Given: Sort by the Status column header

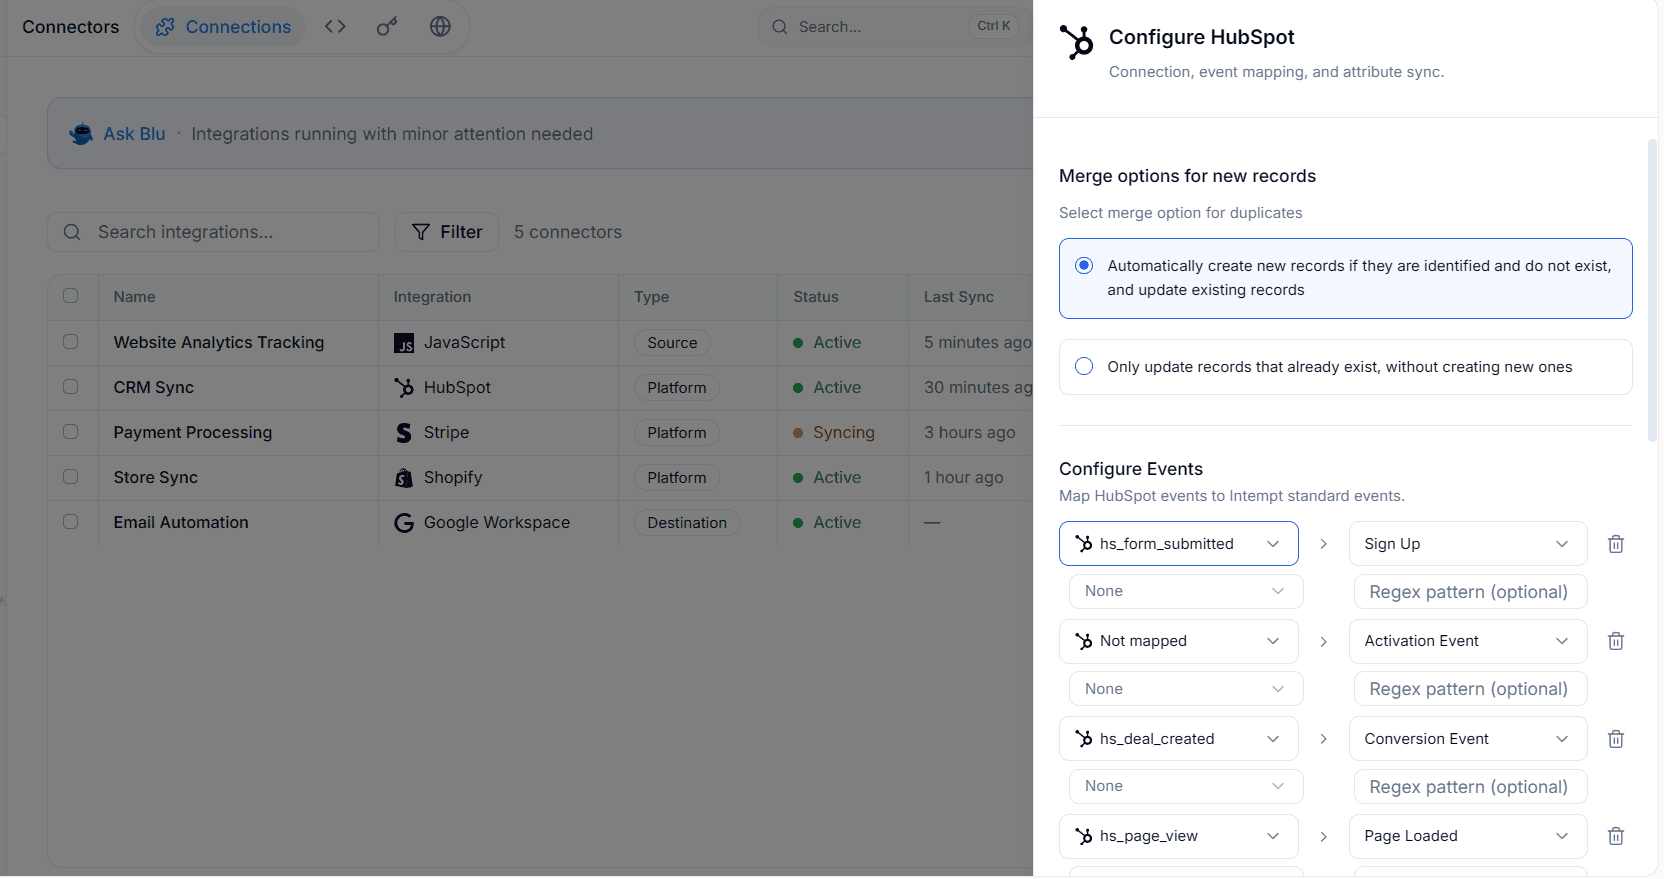Looking at the screenshot, I should coord(816,297).
